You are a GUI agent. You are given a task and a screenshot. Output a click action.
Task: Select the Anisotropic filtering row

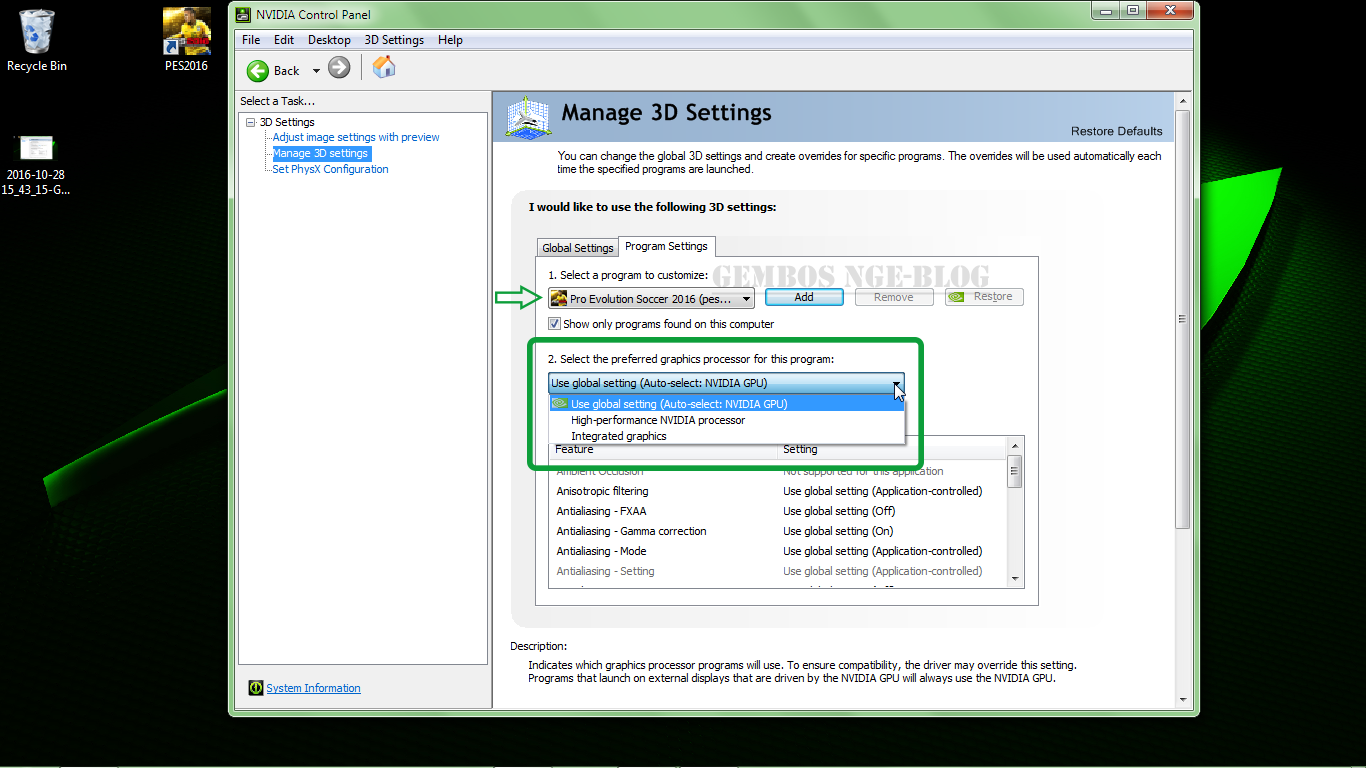pos(778,491)
